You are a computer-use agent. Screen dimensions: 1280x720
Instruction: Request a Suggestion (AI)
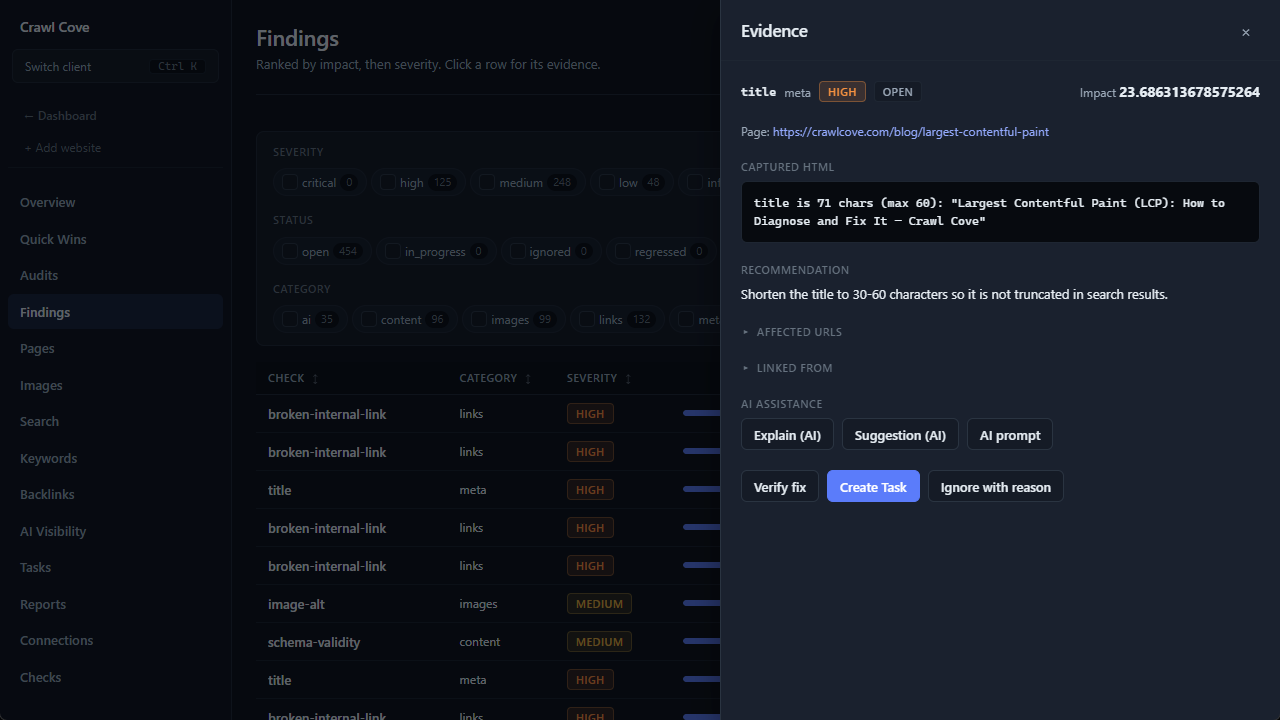coord(900,435)
